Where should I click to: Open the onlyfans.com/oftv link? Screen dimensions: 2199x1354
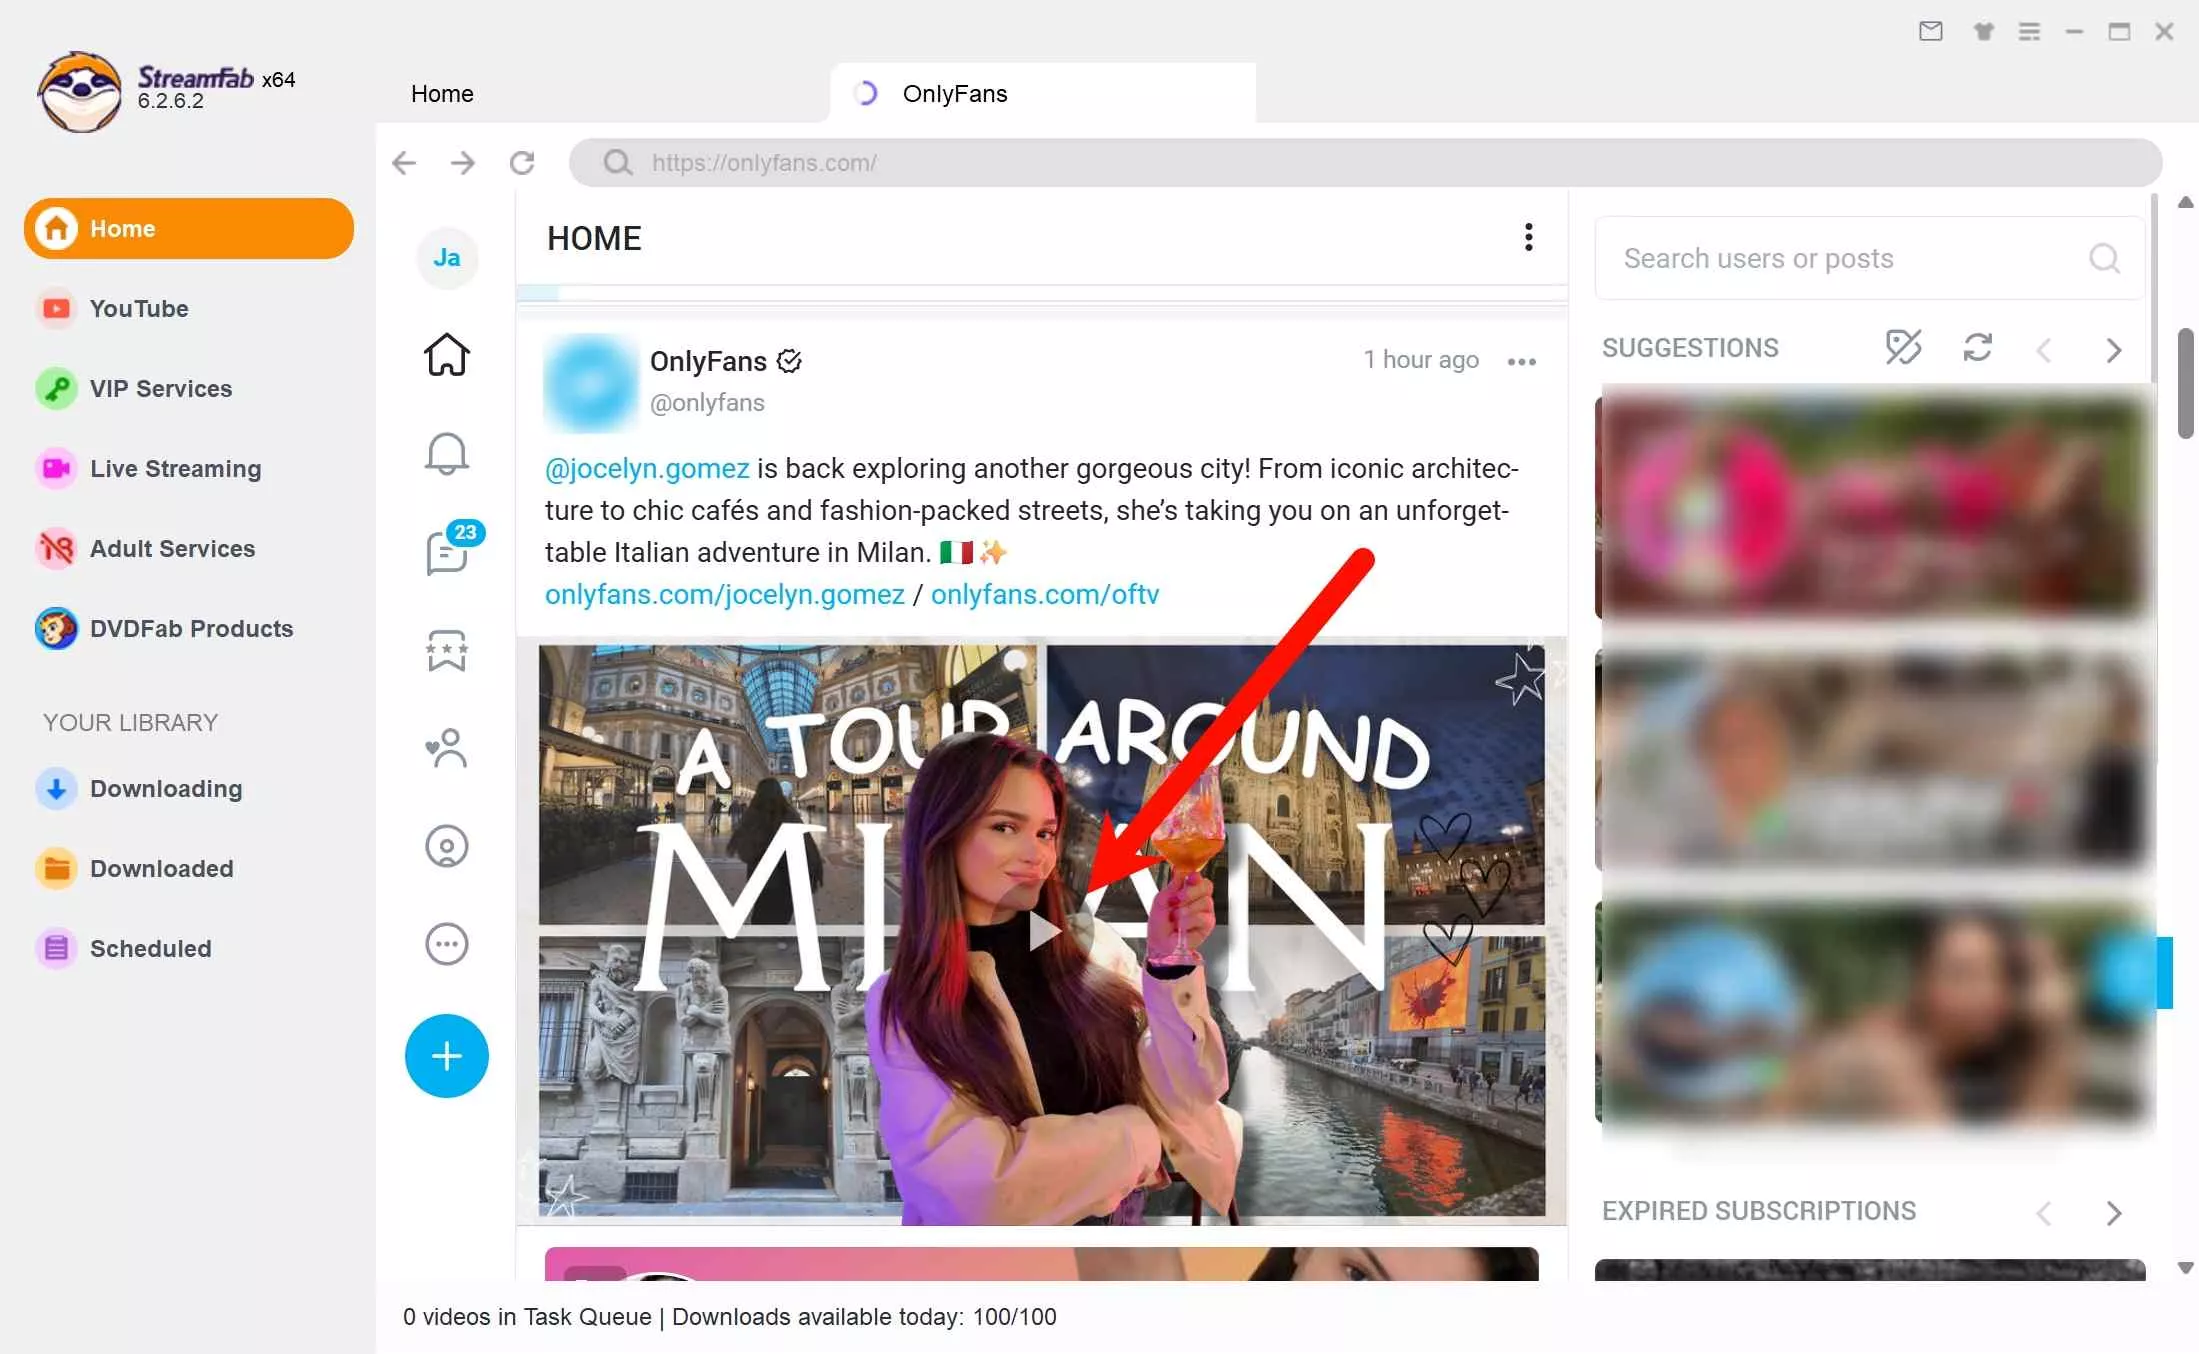[x=1045, y=594]
